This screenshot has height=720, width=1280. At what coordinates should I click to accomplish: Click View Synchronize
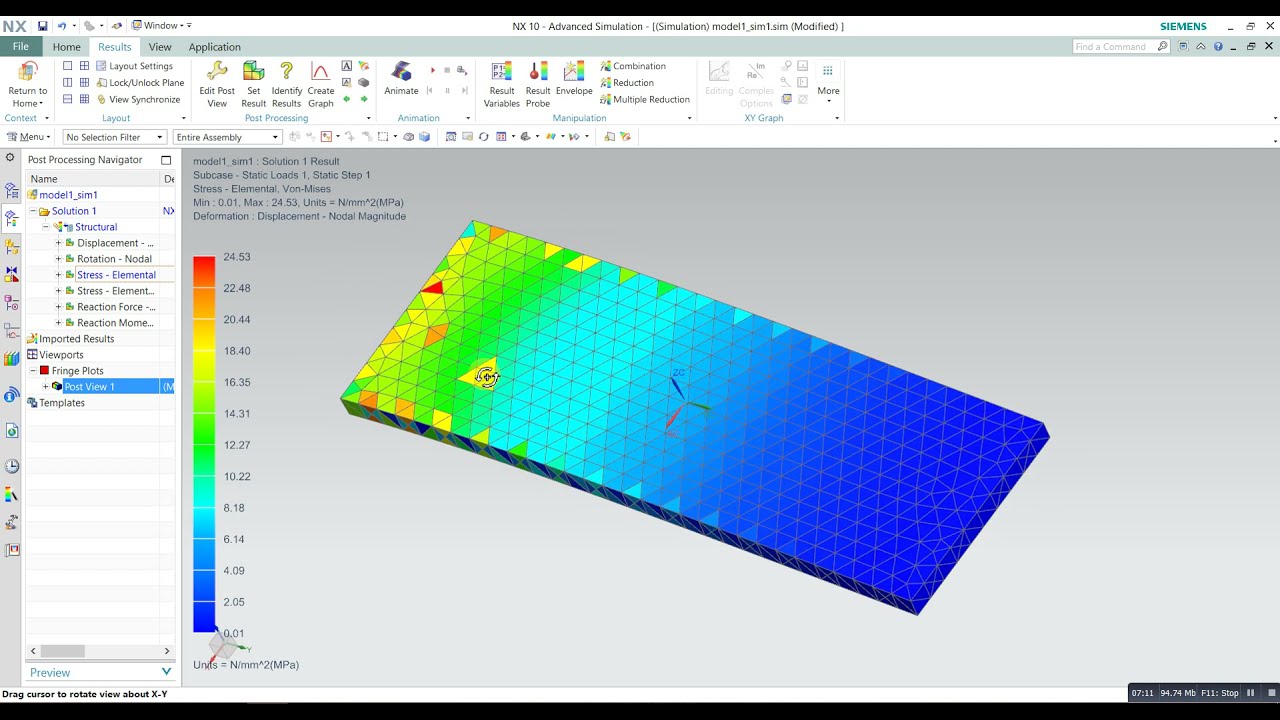138,99
